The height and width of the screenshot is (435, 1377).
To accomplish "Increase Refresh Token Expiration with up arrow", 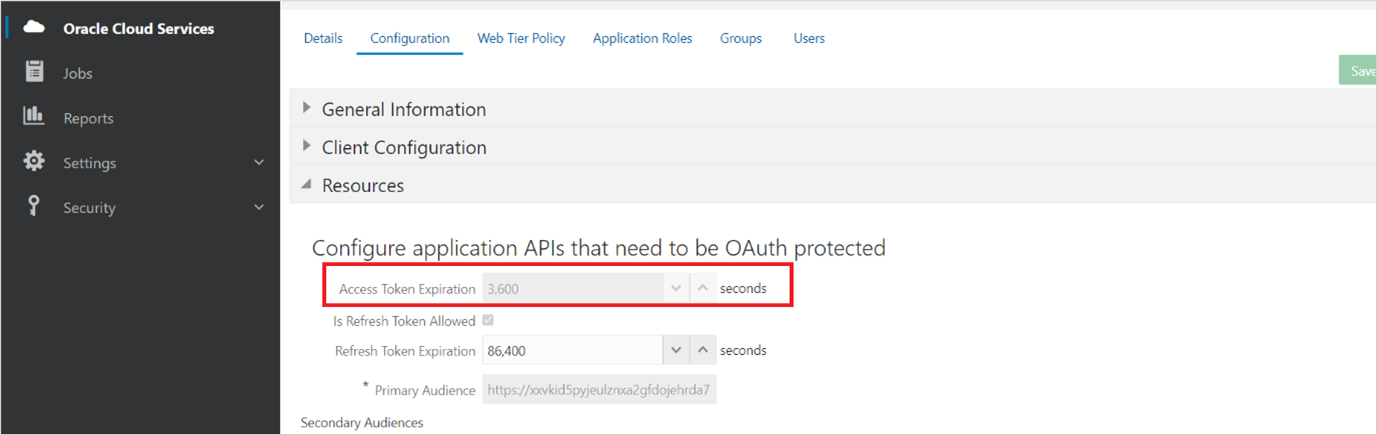I will (x=703, y=350).
